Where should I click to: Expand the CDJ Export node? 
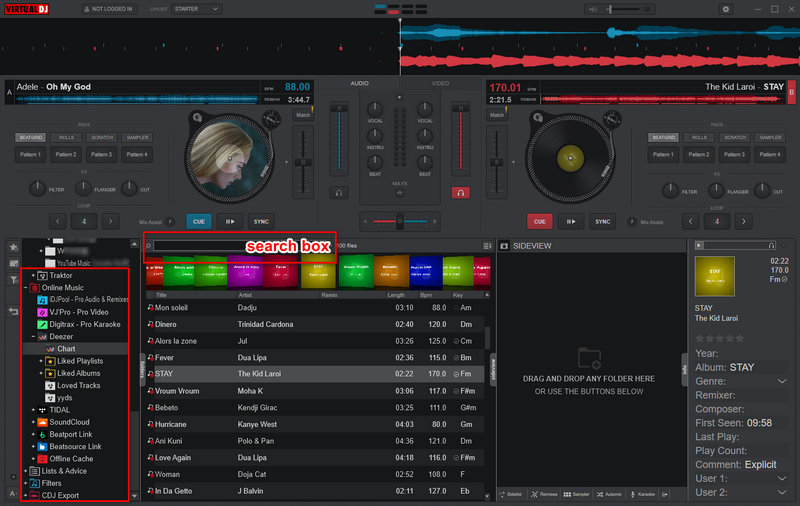coord(26,496)
